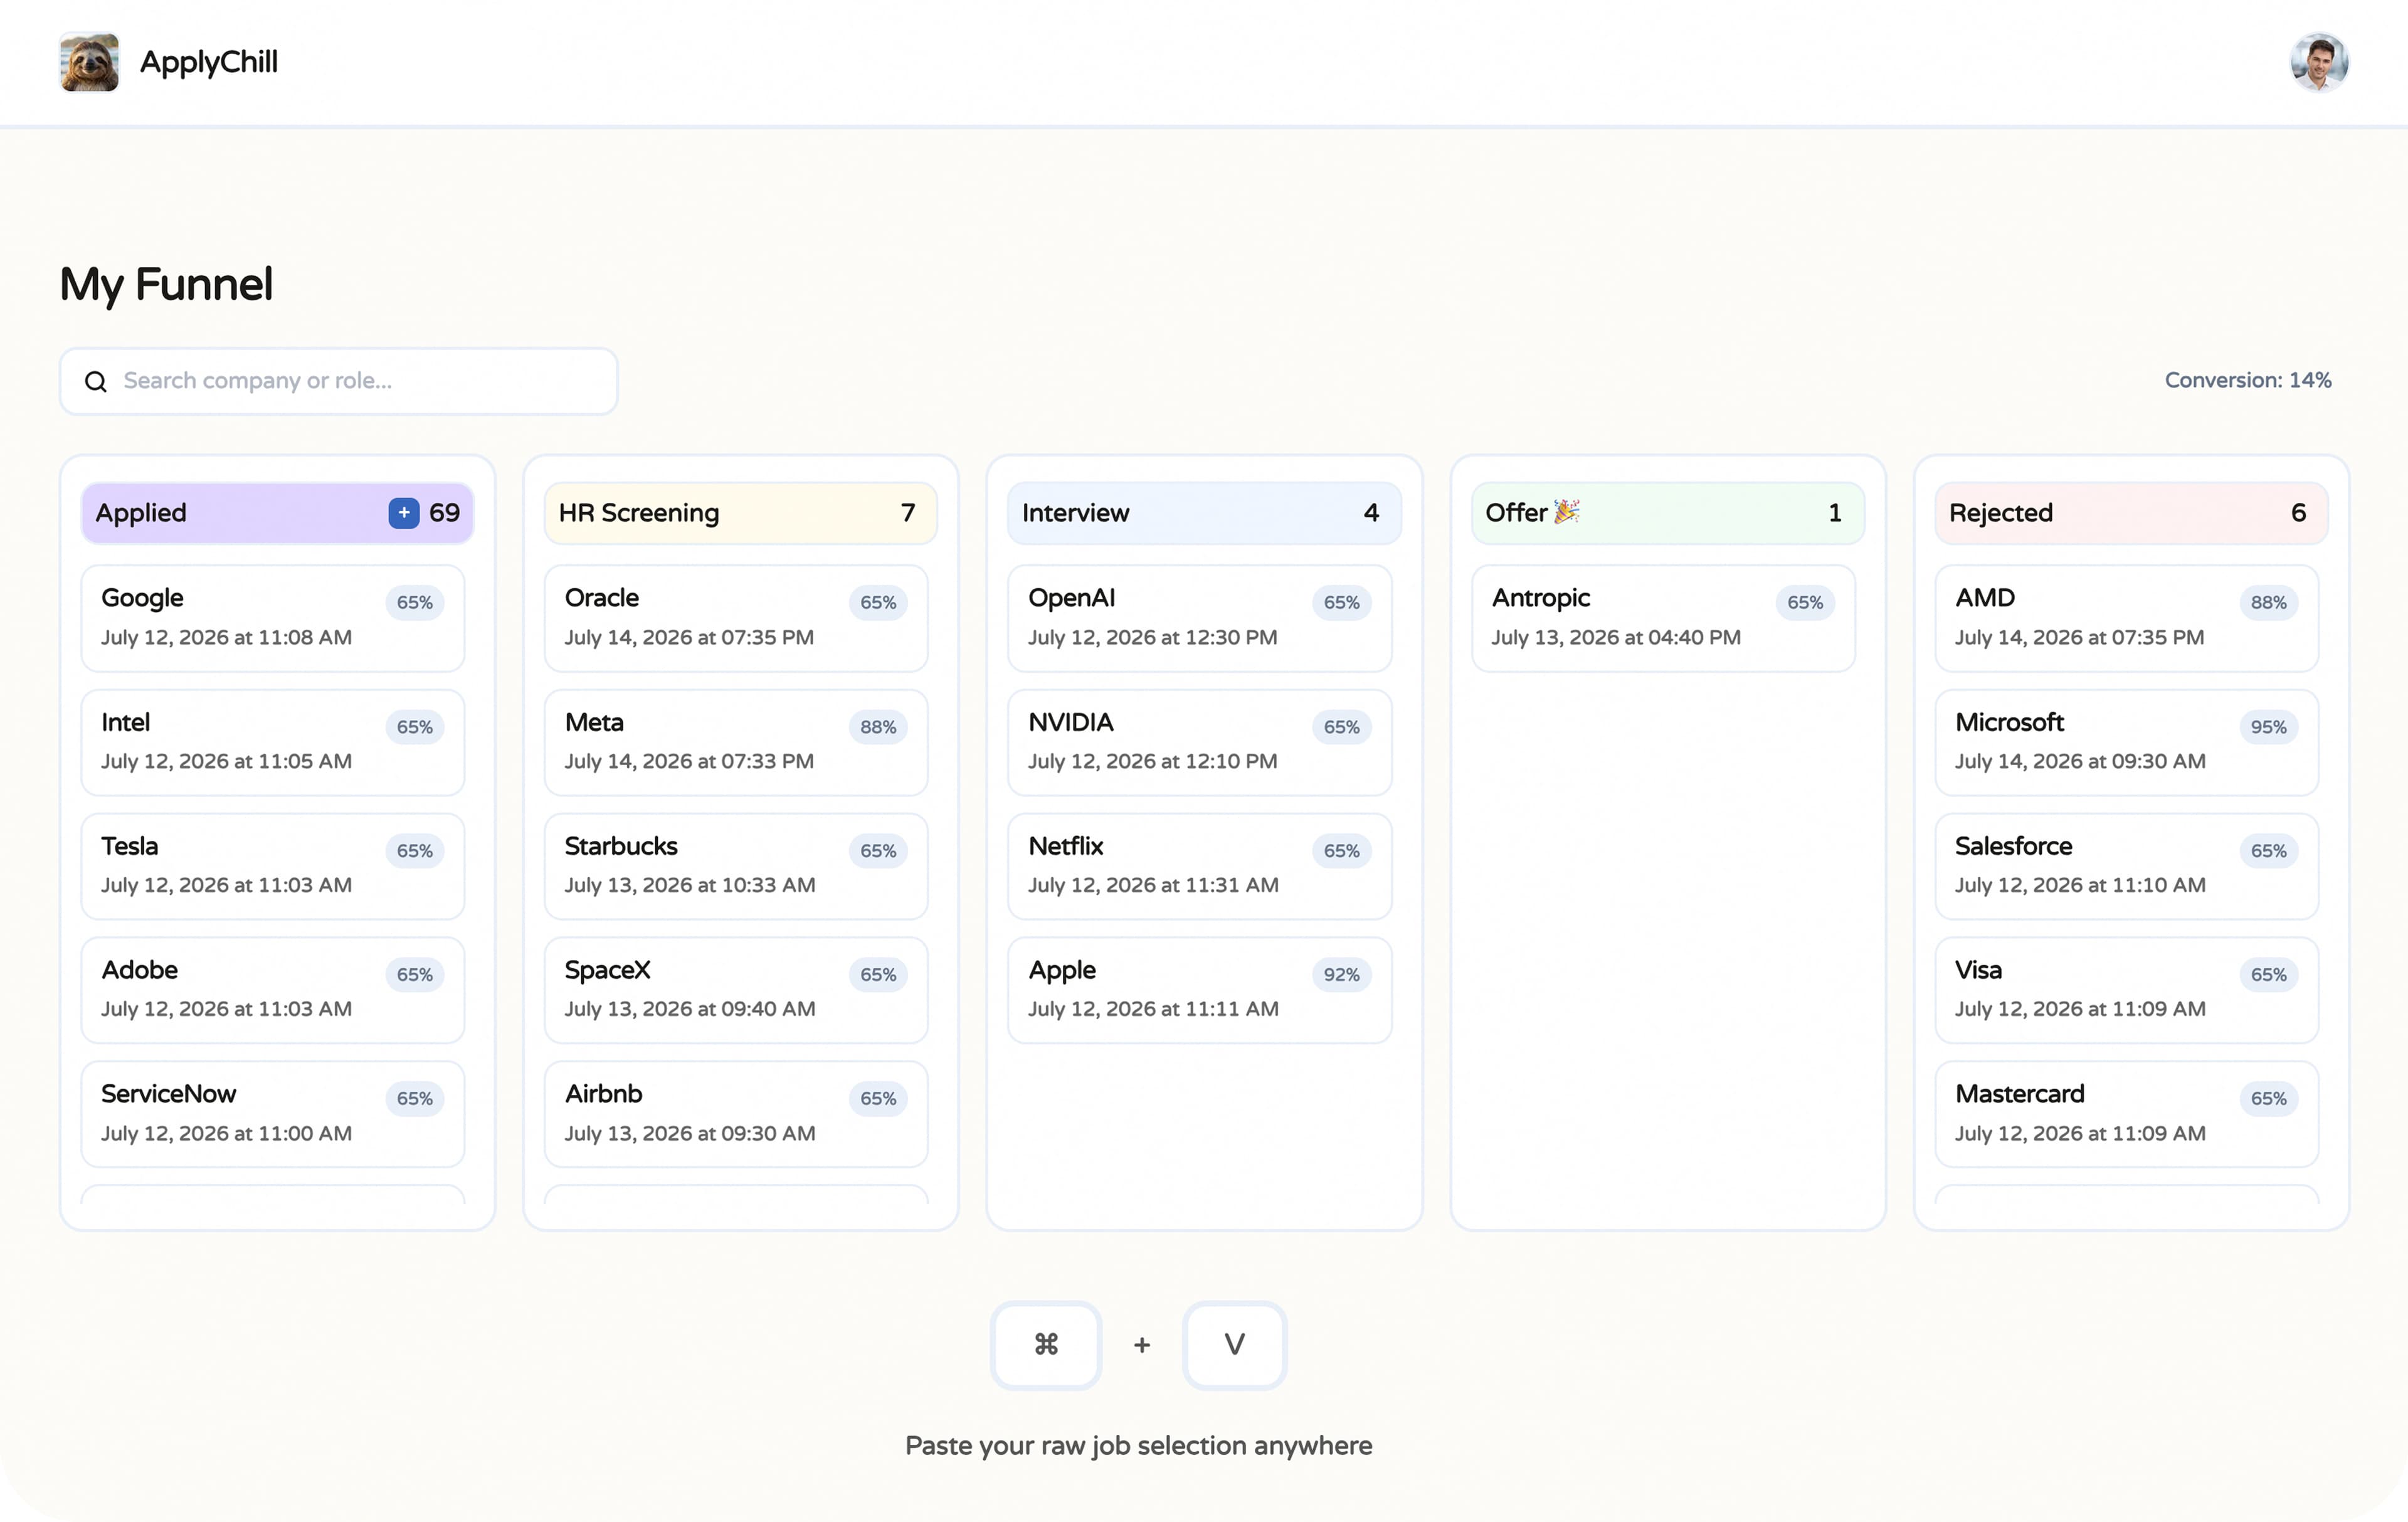Select the Offer column header

coord(1668,513)
